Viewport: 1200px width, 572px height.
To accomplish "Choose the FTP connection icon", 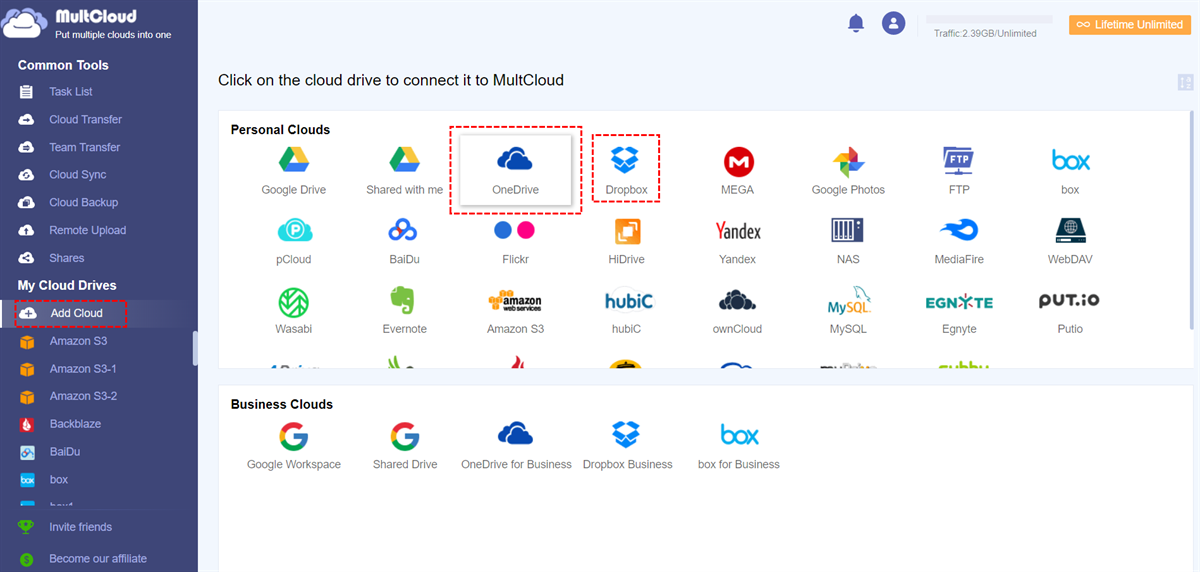I will point(958,160).
